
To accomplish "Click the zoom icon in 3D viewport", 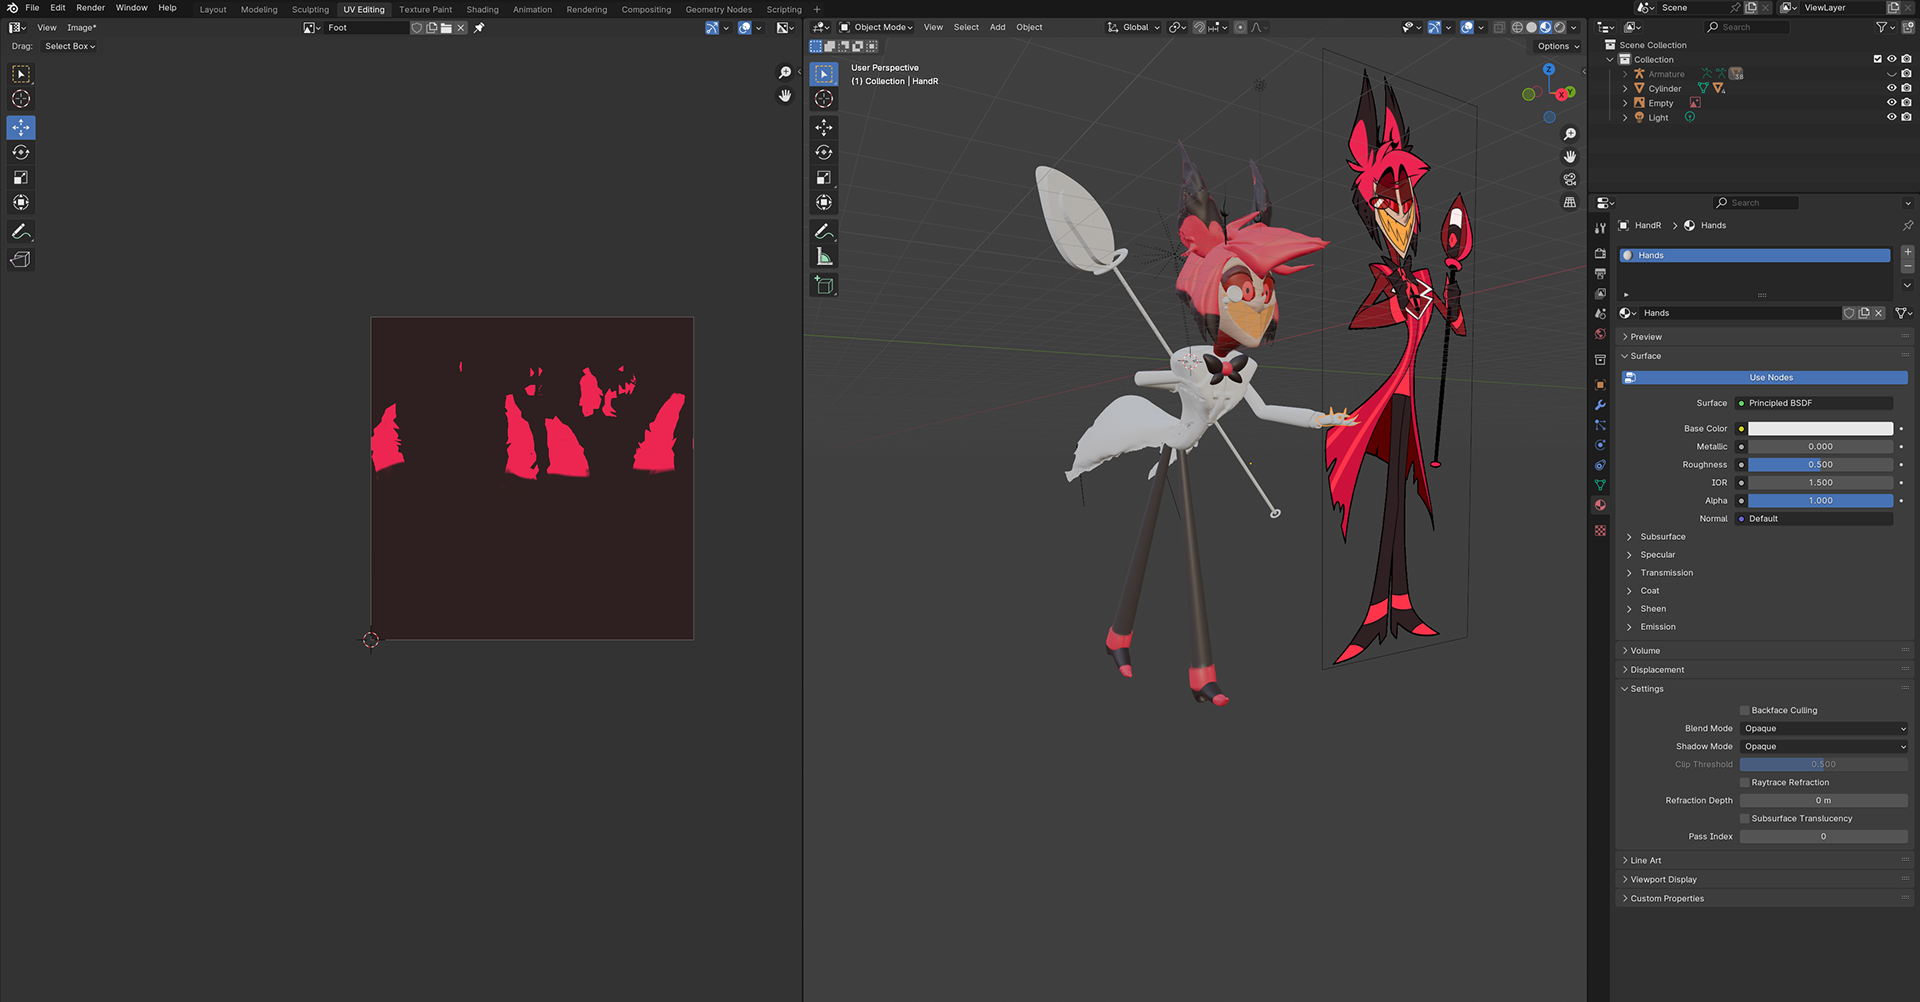I will pos(1570,134).
